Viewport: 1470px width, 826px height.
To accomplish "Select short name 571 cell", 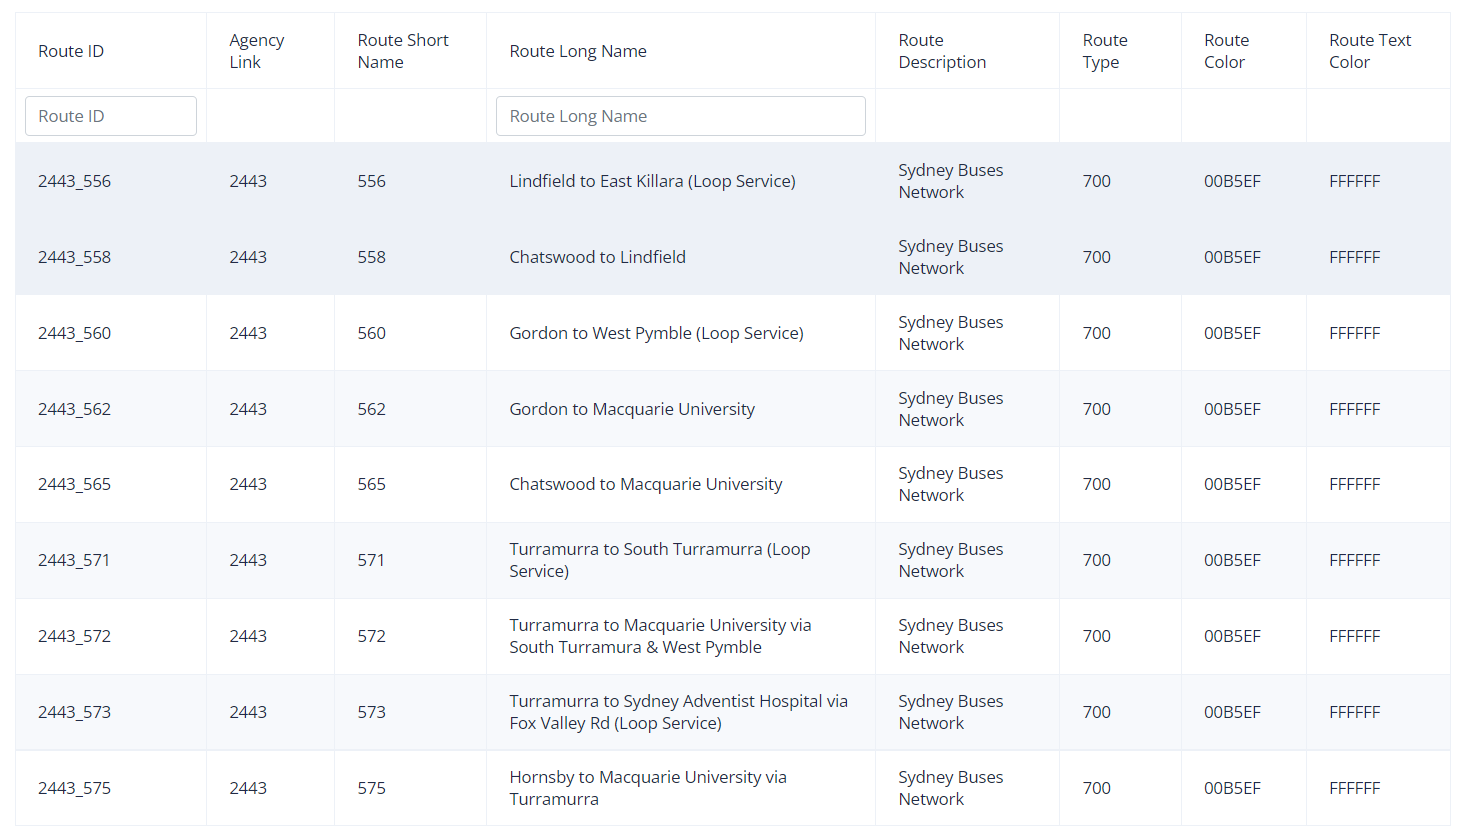I will coord(371,560).
